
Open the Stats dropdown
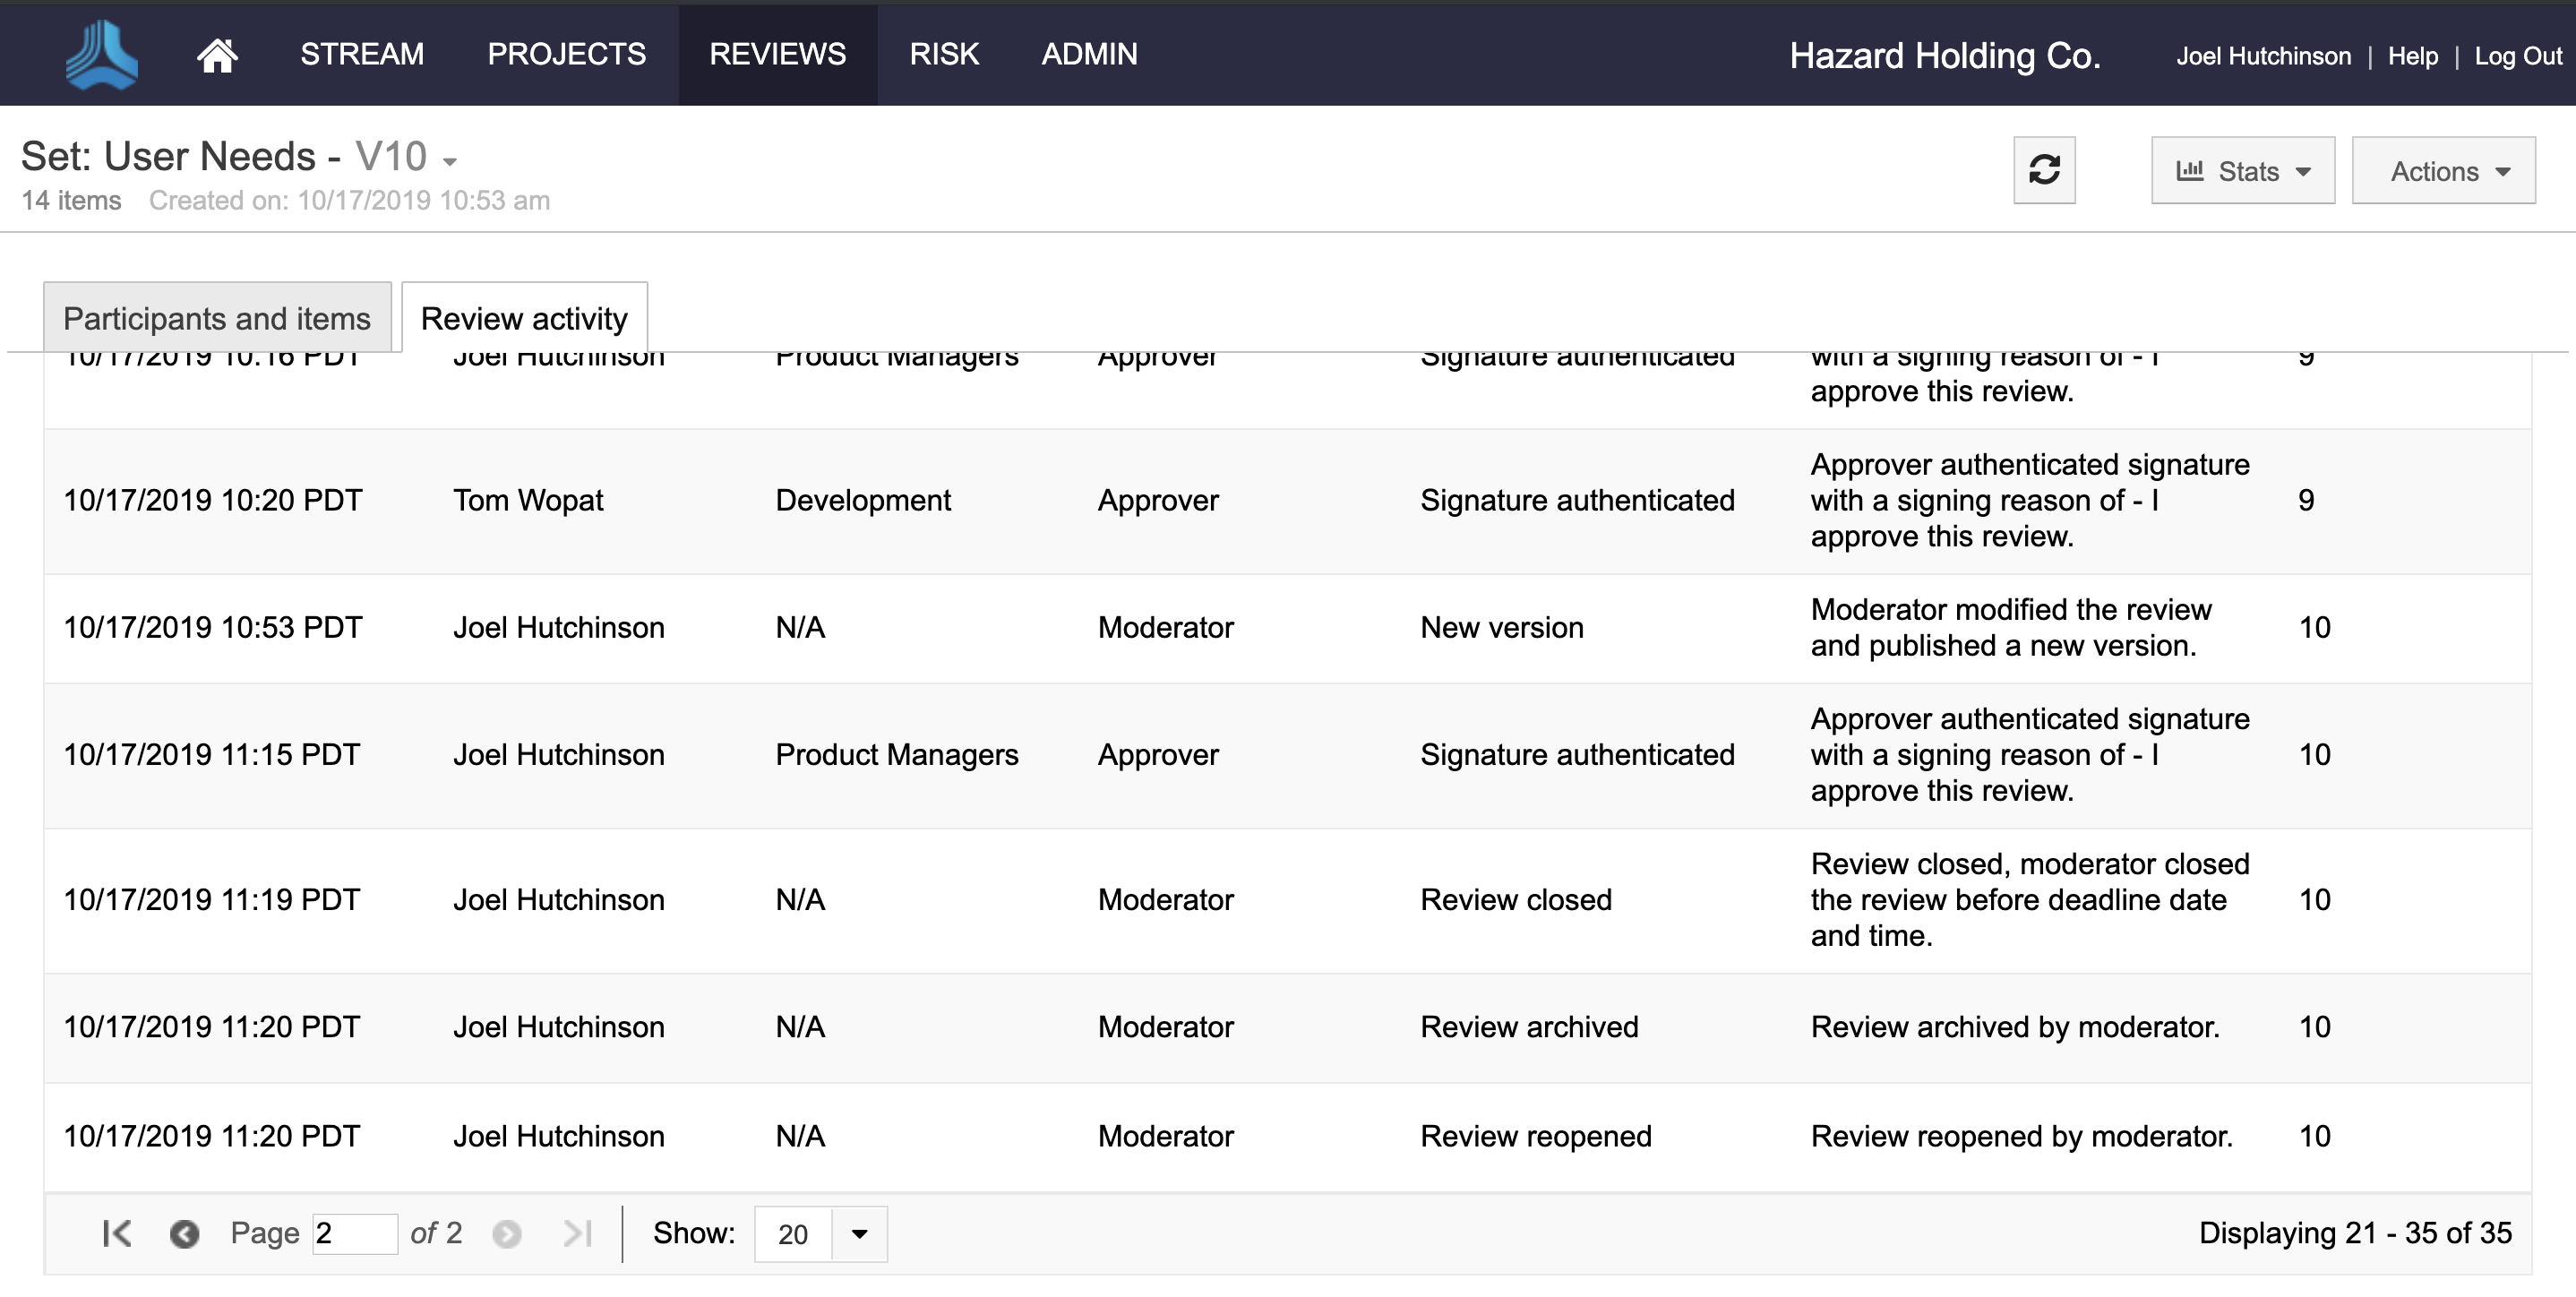[2242, 171]
